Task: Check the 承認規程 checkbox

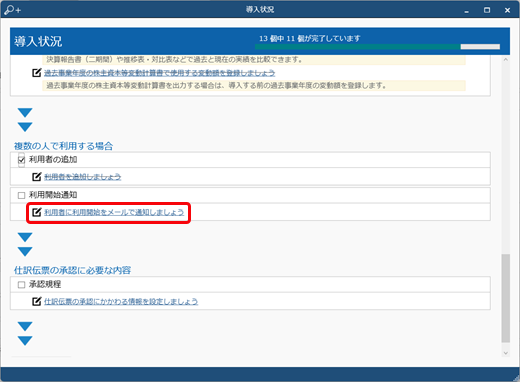Action: coord(21,285)
